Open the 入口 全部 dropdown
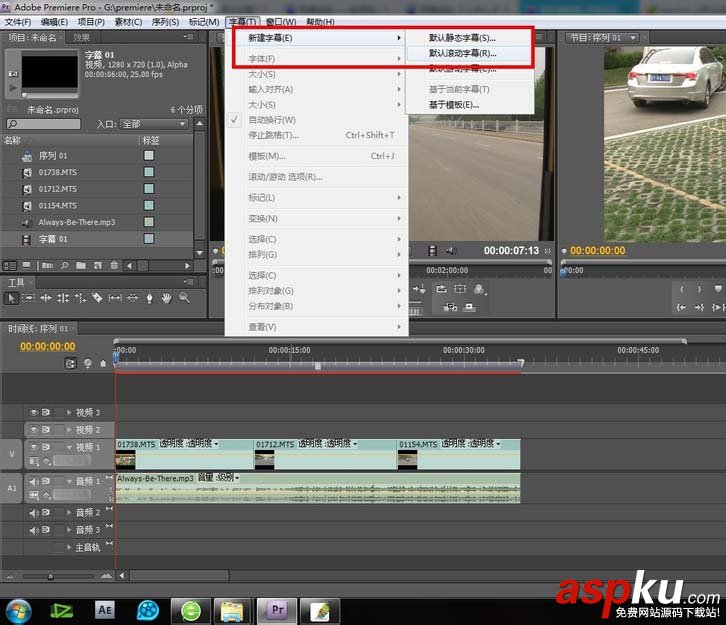The image size is (726, 625). tap(154, 124)
